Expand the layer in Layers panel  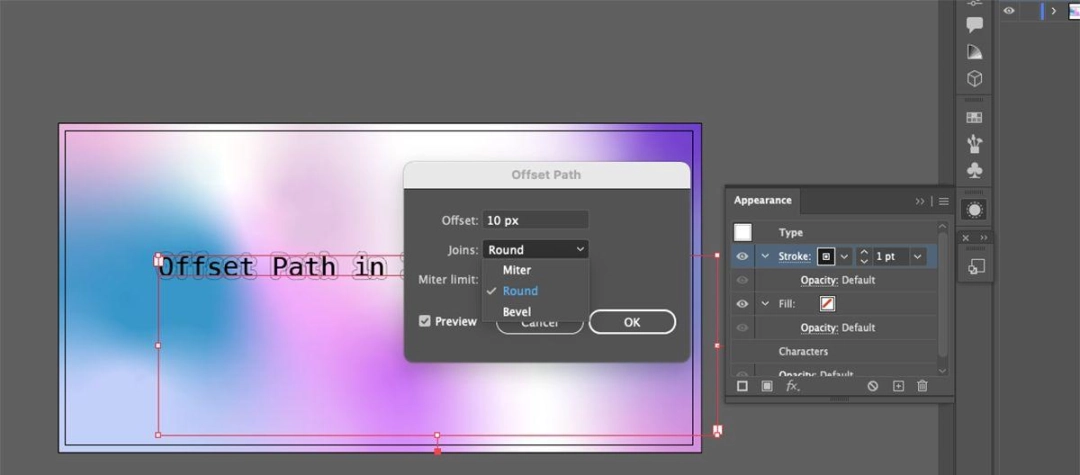(x=1053, y=10)
